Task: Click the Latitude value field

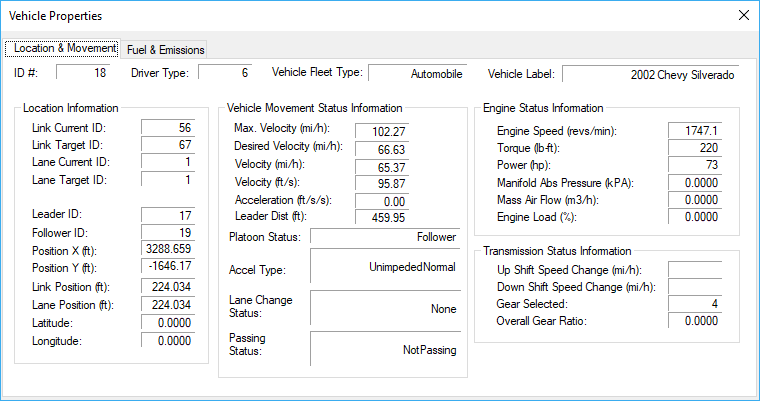Action: coord(168,323)
